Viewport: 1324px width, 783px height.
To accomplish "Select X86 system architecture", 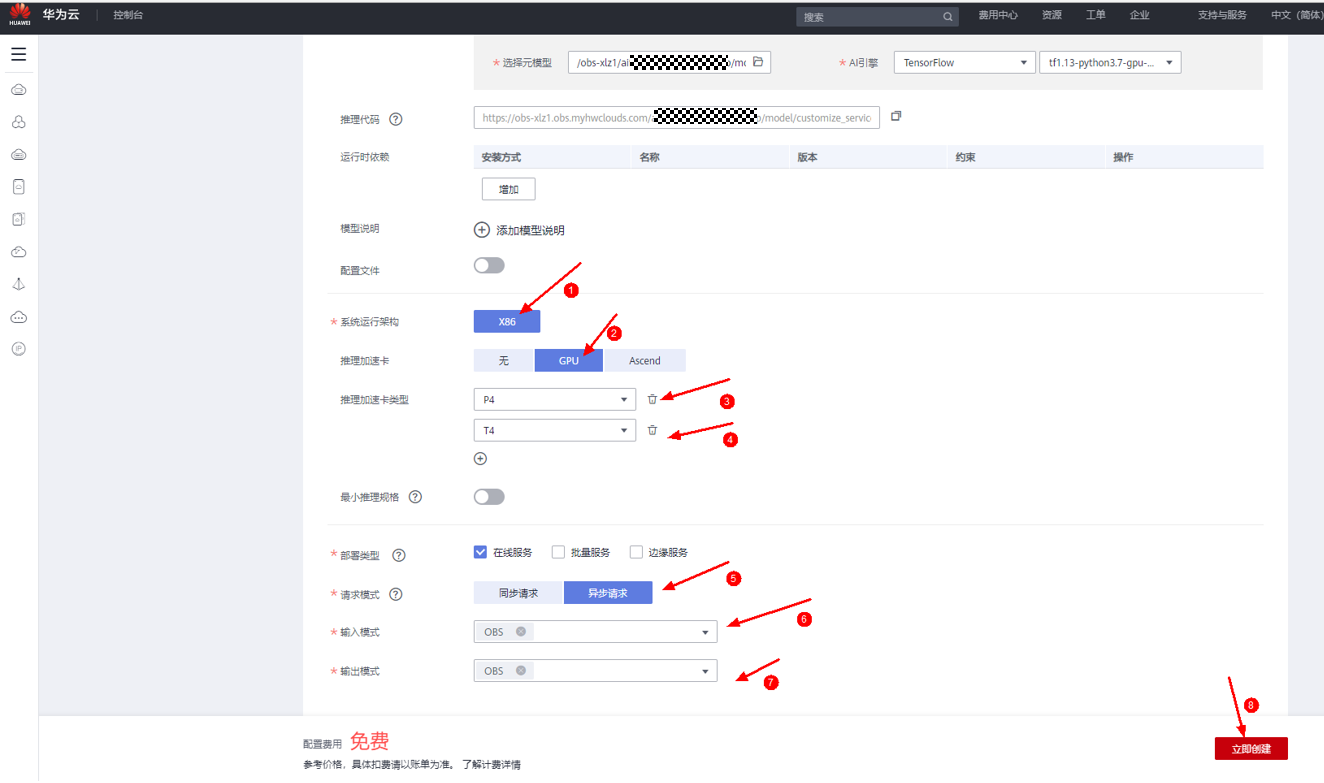I will pos(507,321).
